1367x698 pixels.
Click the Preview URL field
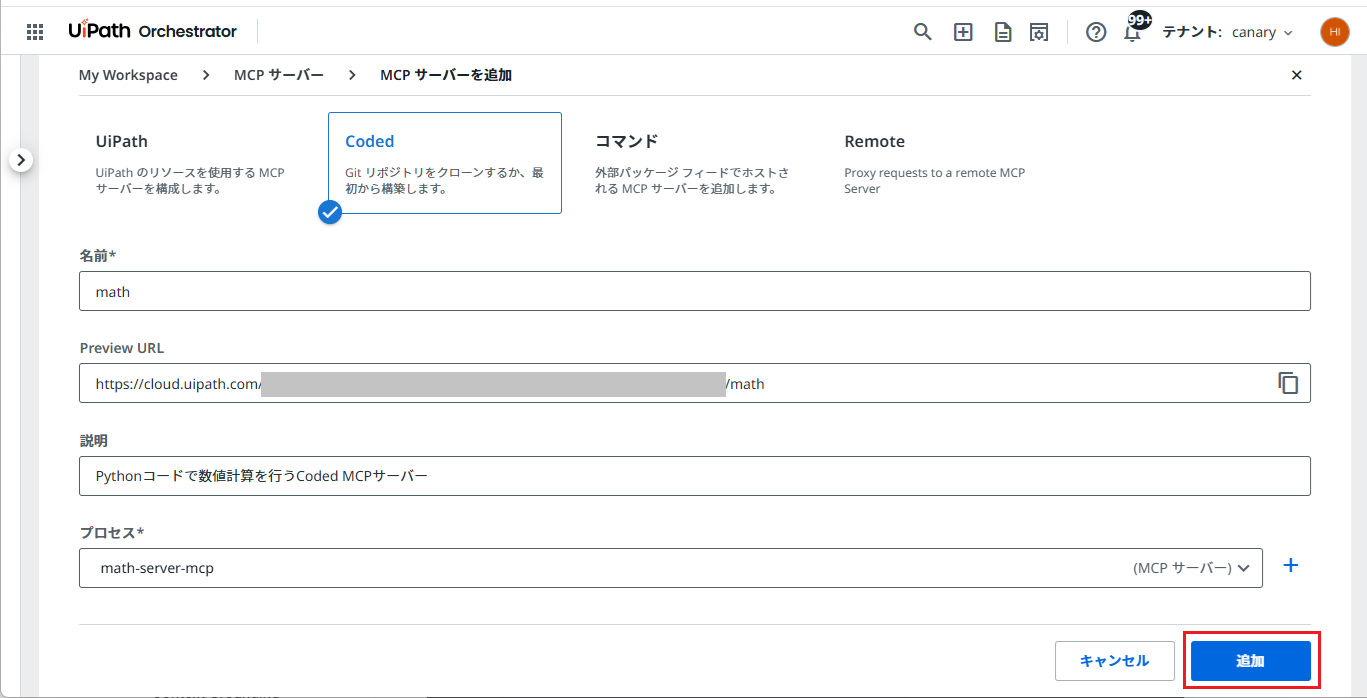695,383
